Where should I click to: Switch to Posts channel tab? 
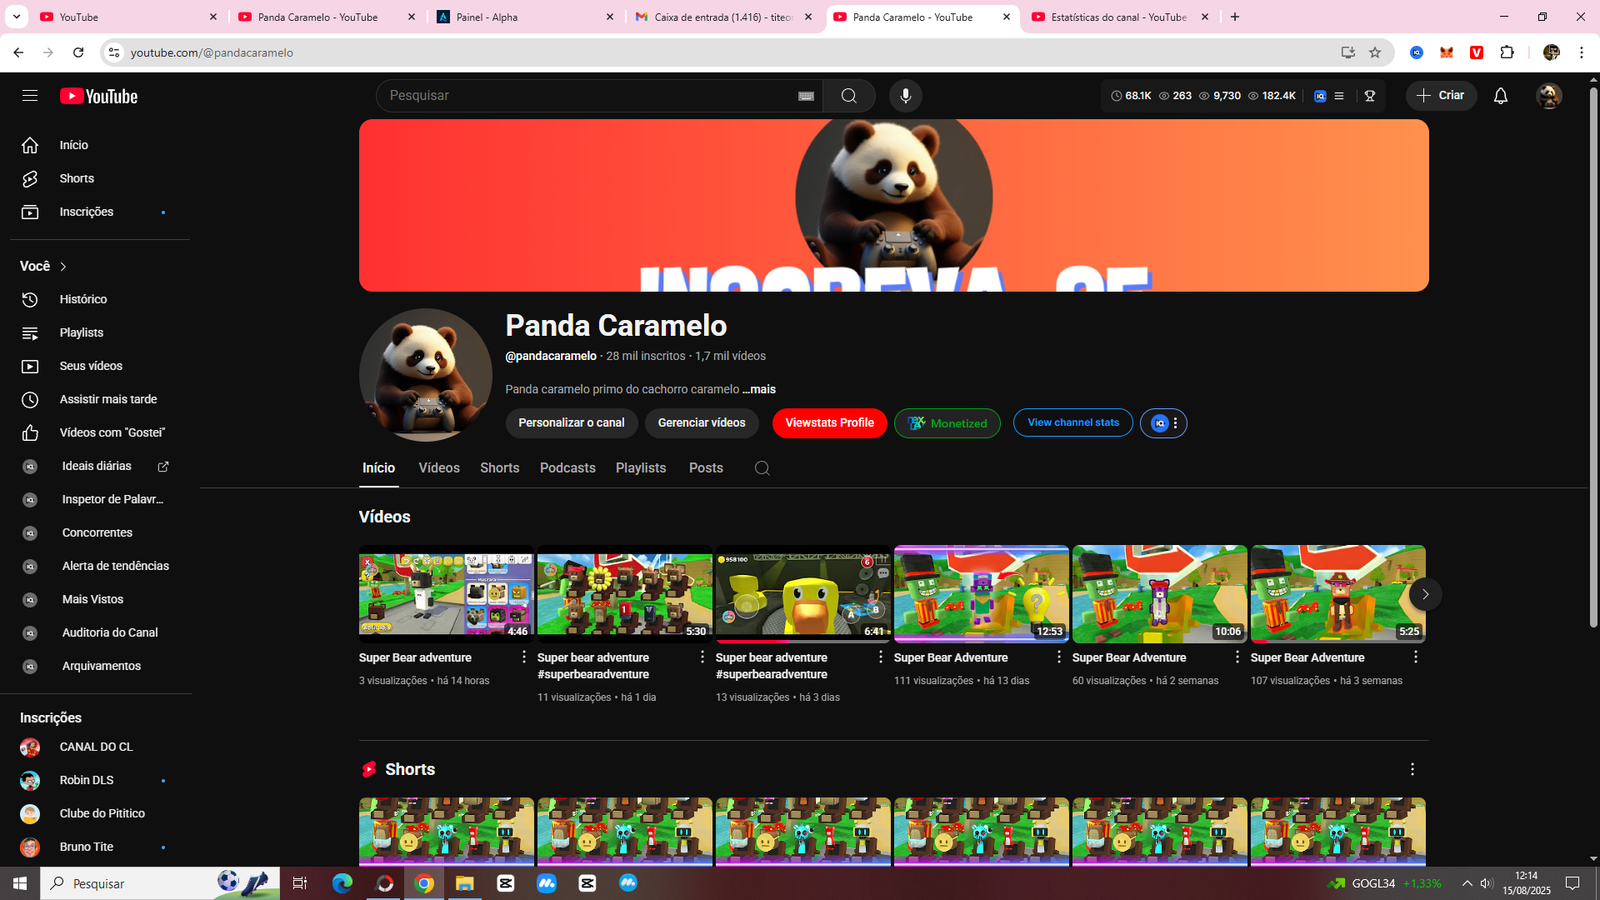pos(706,468)
